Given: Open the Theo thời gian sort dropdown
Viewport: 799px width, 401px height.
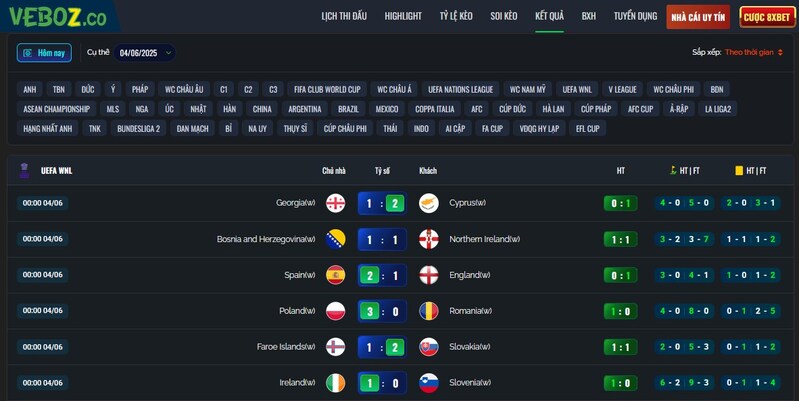Looking at the screenshot, I should pos(754,52).
